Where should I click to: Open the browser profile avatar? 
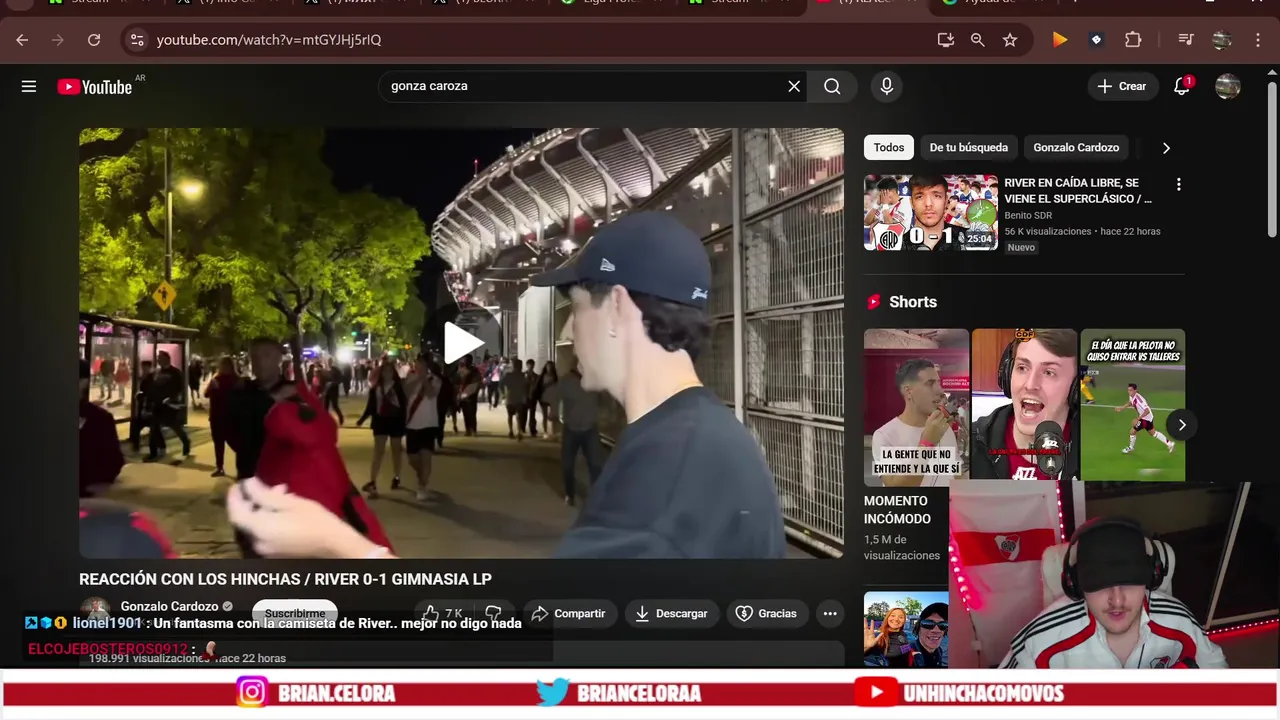(x=1222, y=40)
